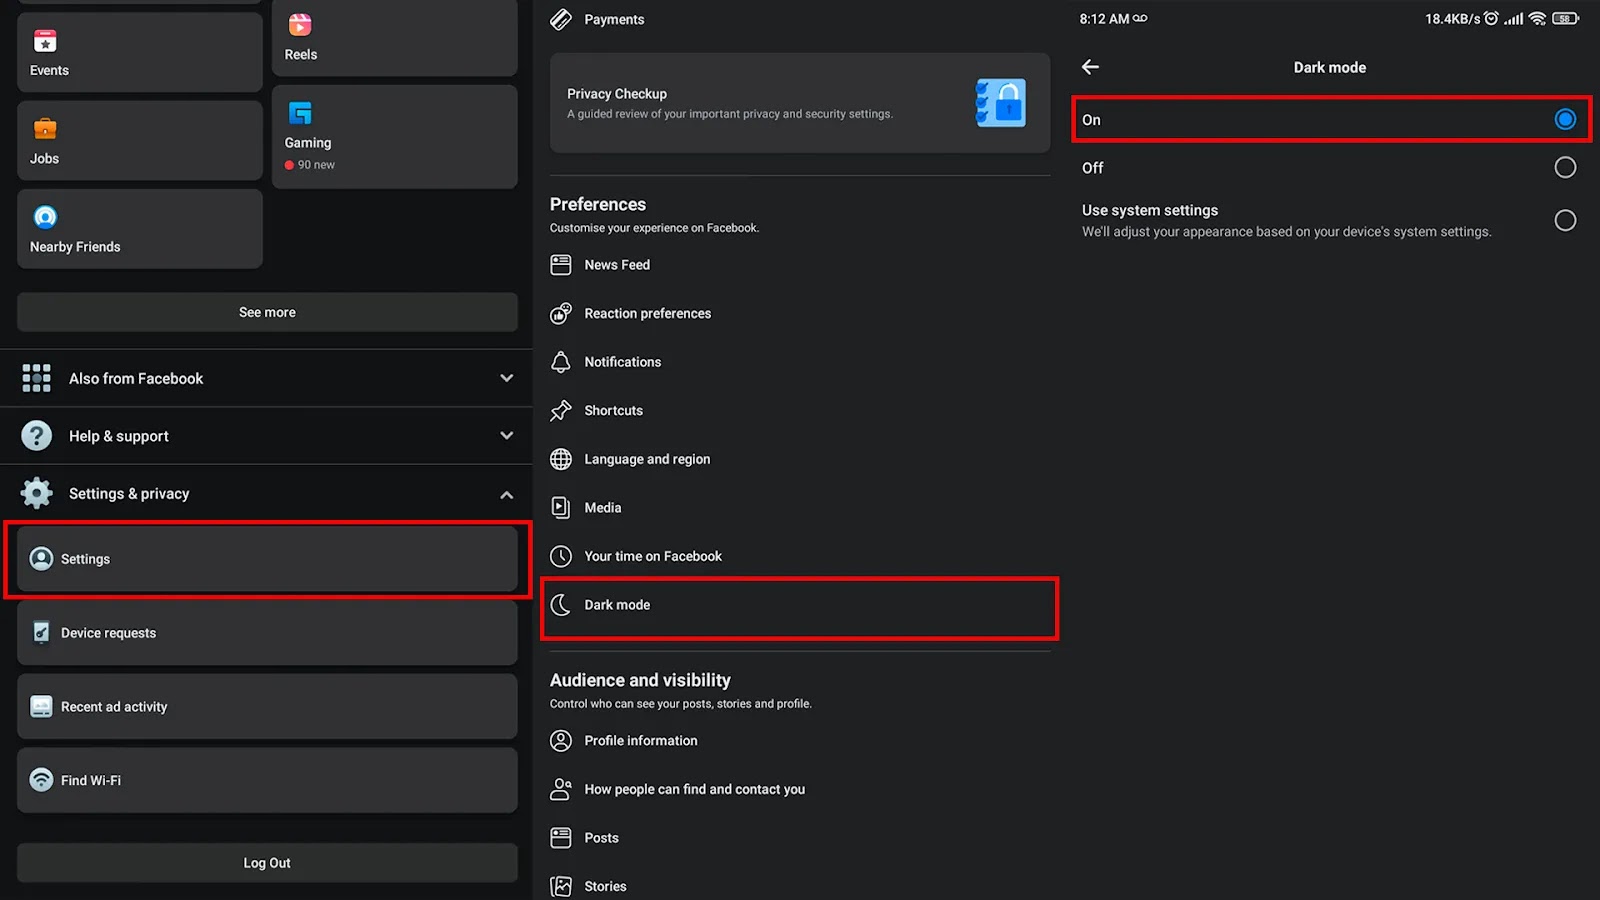
Task: Open the Gaming icon tile
Action: (x=300, y=113)
